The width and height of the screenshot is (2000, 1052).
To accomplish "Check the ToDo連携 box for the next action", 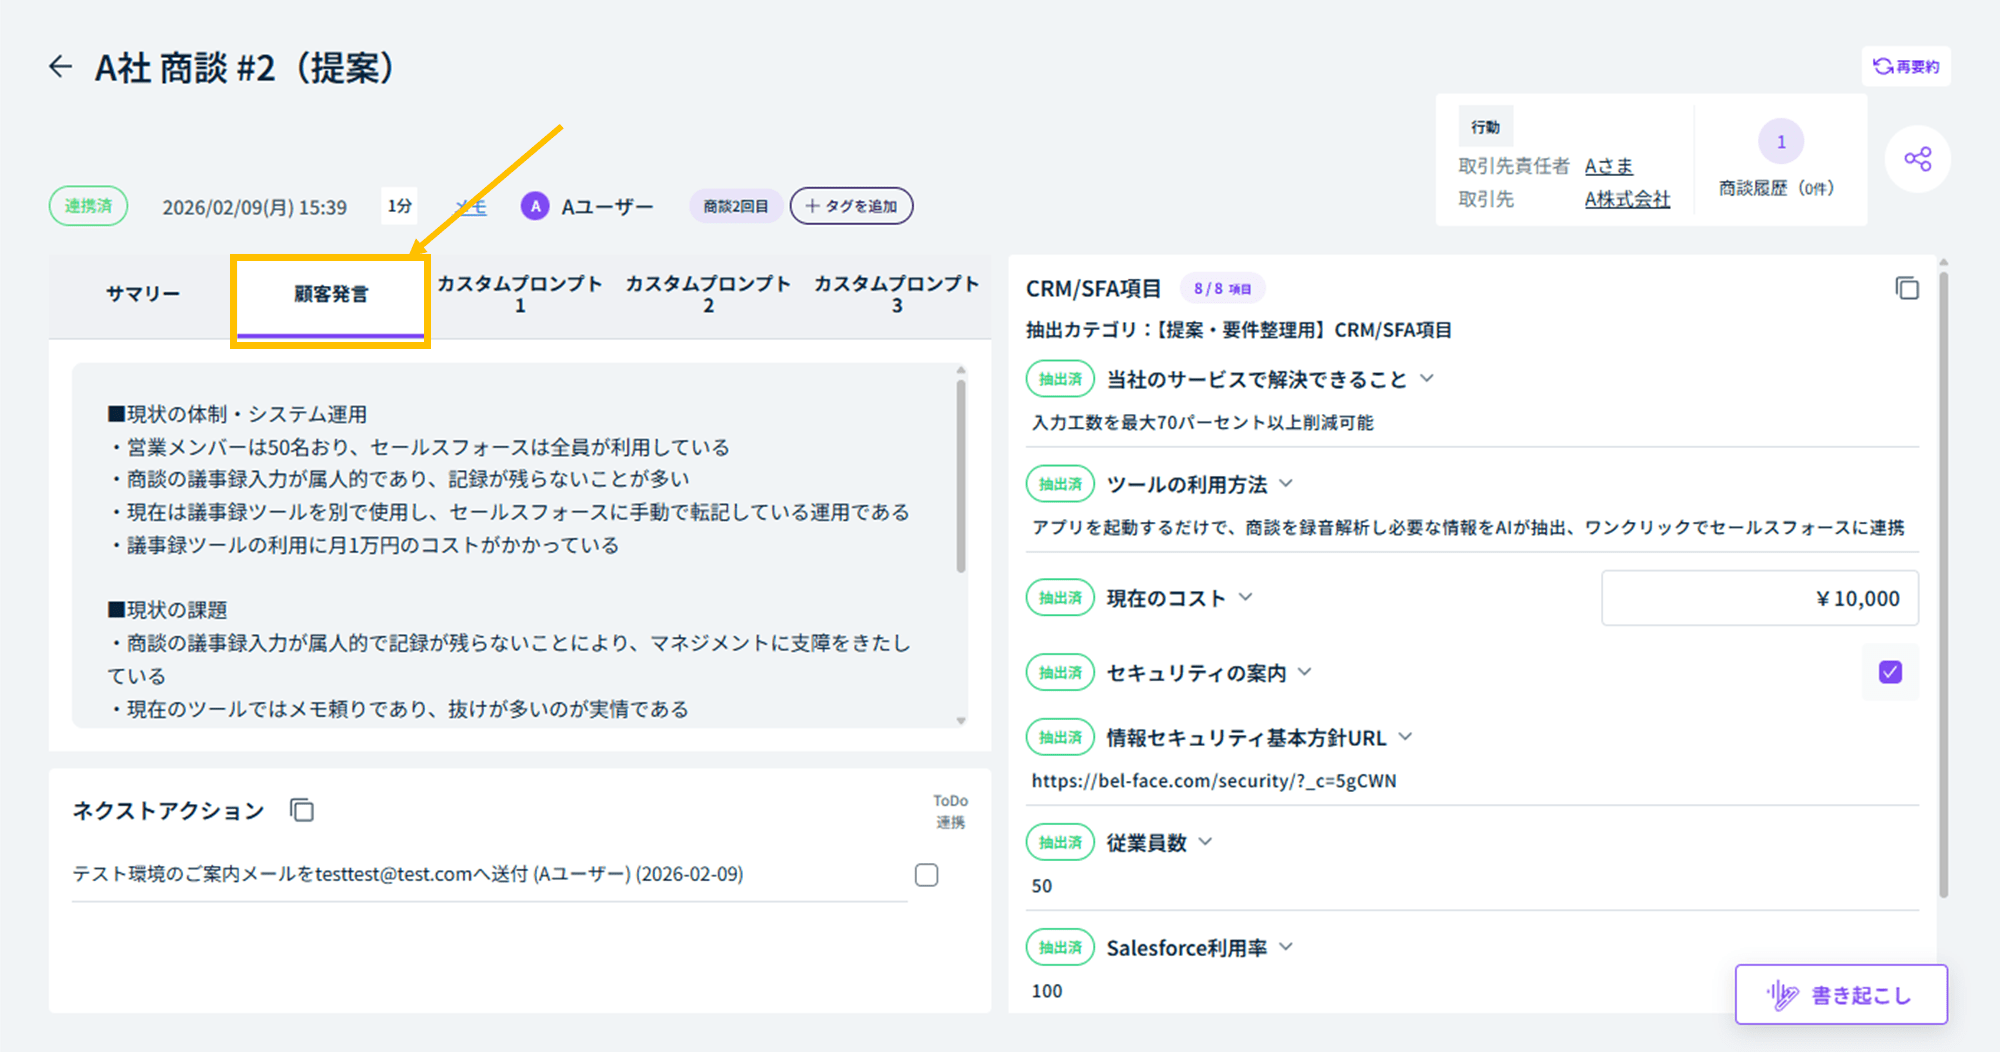I will (927, 875).
